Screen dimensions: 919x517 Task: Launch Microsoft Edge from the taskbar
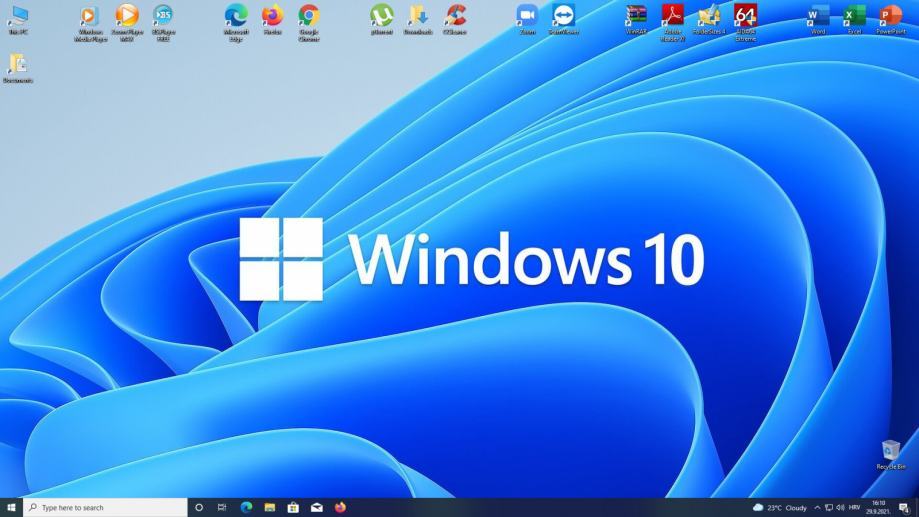click(246, 508)
